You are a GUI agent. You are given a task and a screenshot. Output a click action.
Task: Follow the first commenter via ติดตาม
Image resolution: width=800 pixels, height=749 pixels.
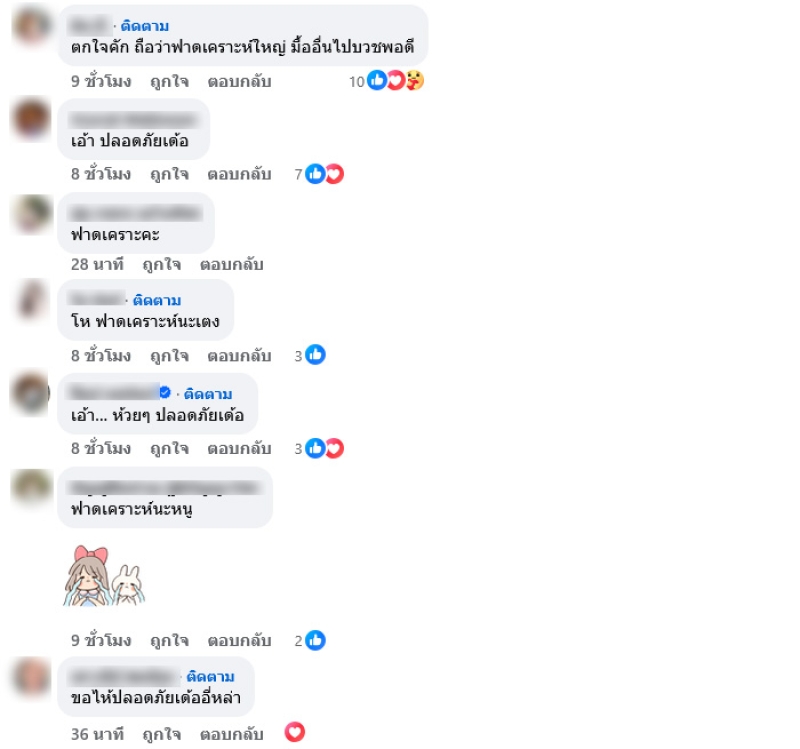(145, 26)
